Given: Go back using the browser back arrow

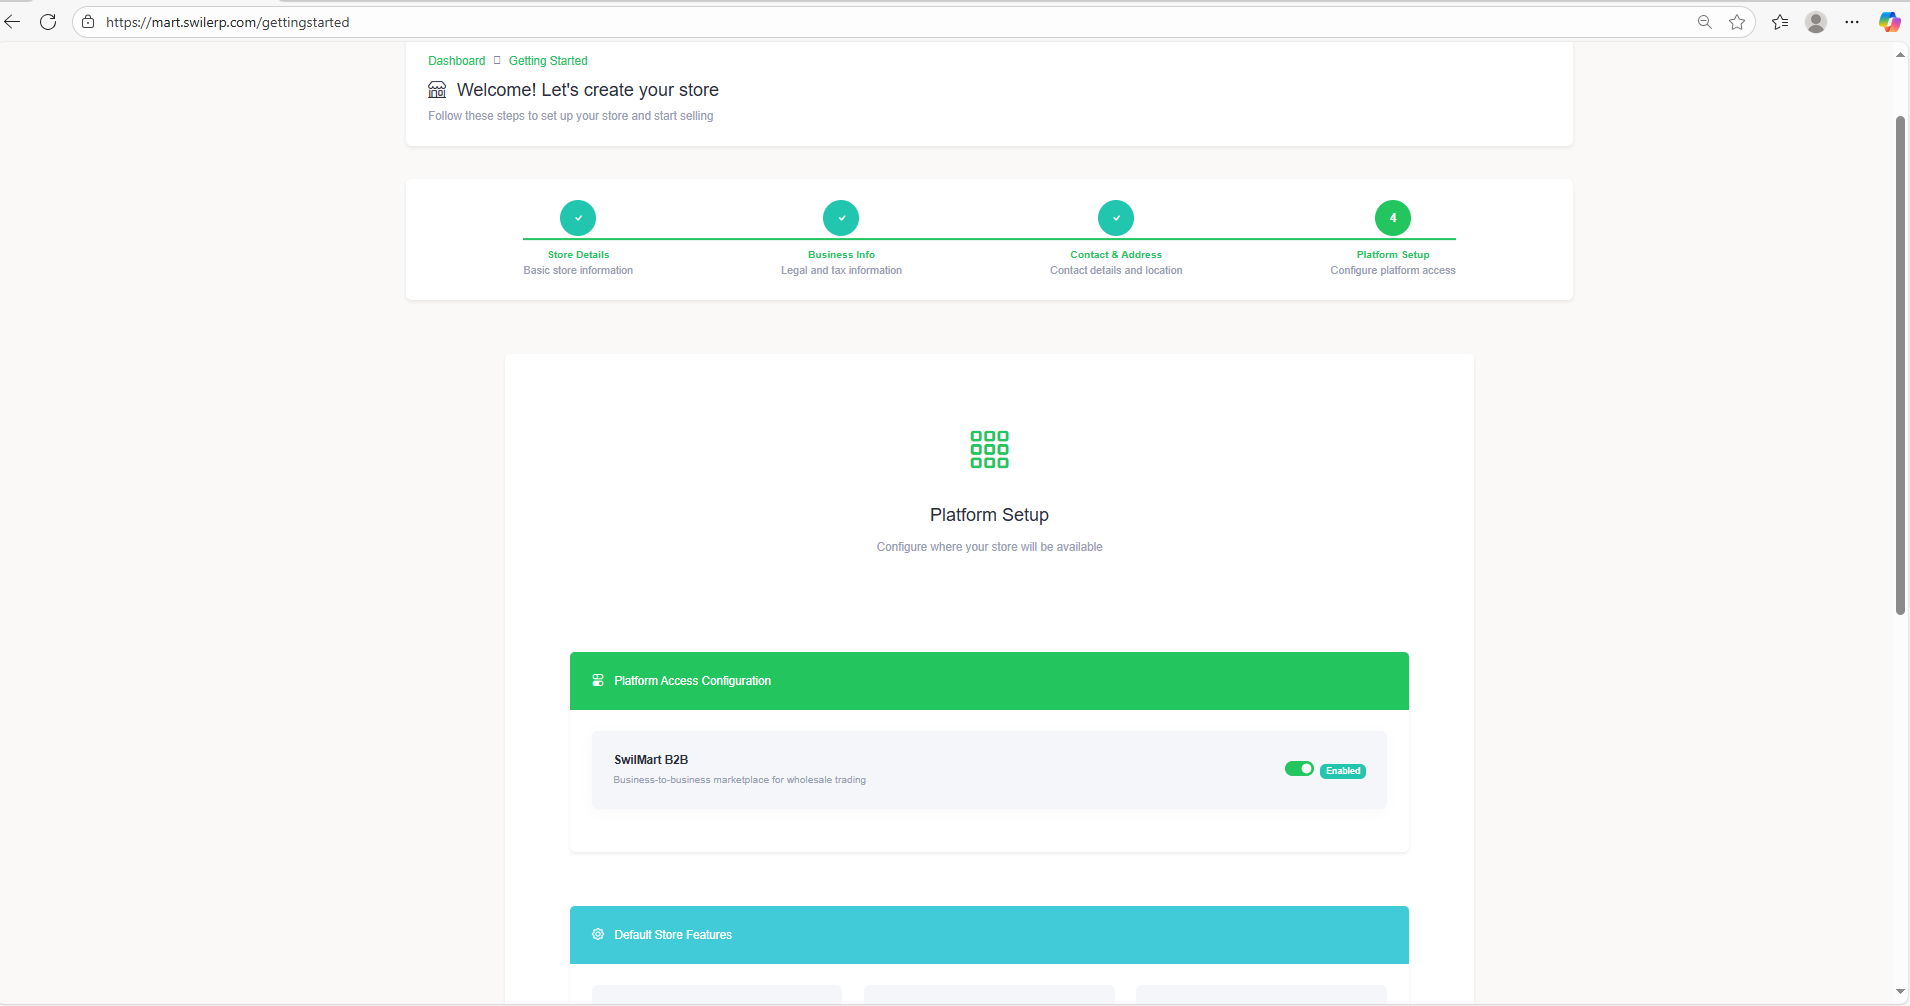Looking at the screenshot, I should tap(12, 22).
